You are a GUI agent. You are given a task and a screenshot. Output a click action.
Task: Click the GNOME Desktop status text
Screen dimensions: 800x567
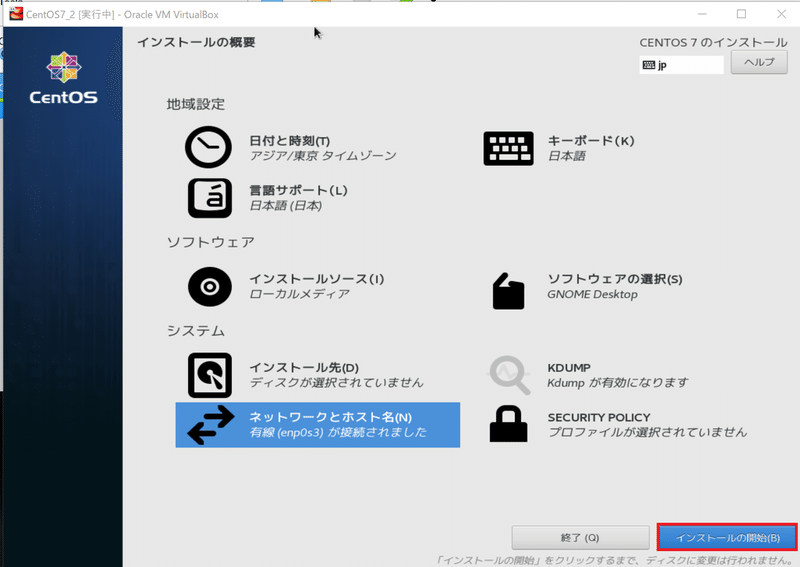click(592, 294)
